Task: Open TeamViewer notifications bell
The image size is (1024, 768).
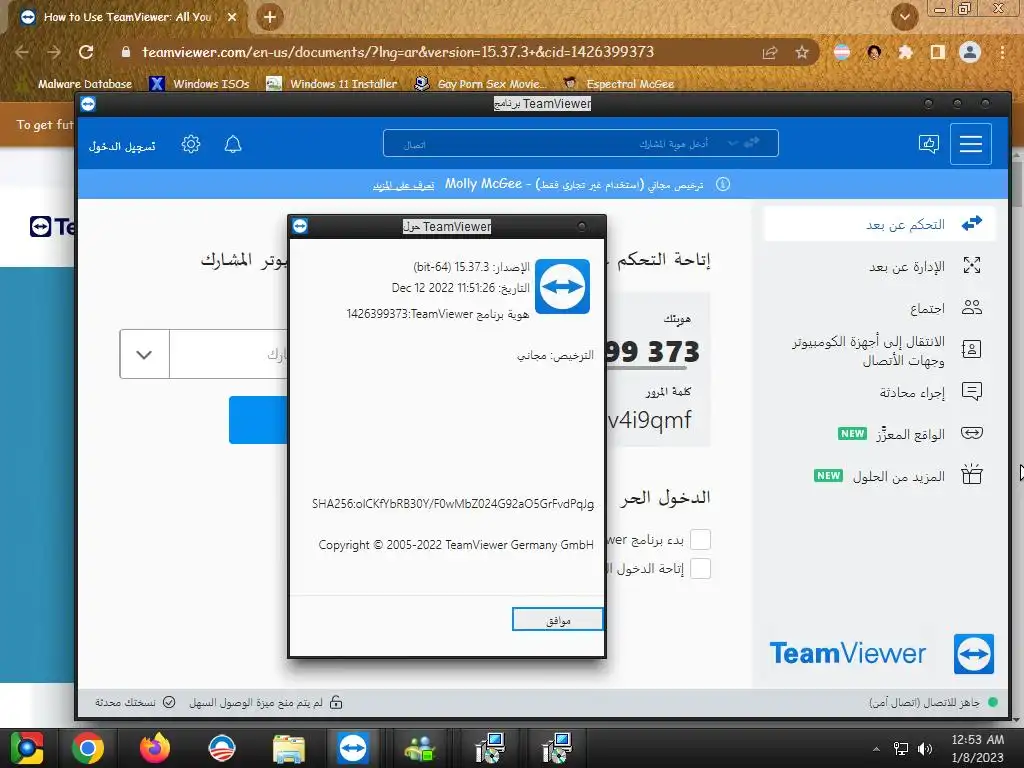Action: tap(233, 144)
